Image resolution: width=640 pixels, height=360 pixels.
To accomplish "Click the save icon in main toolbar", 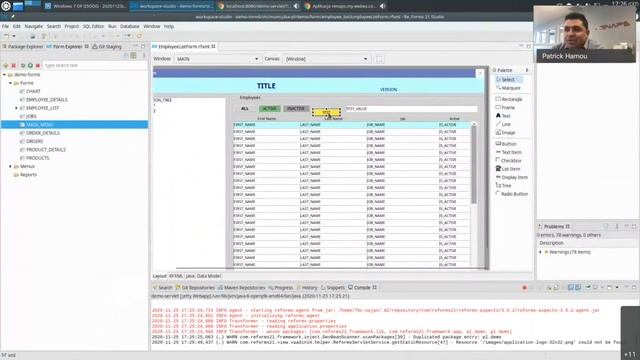I will [33, 36].
